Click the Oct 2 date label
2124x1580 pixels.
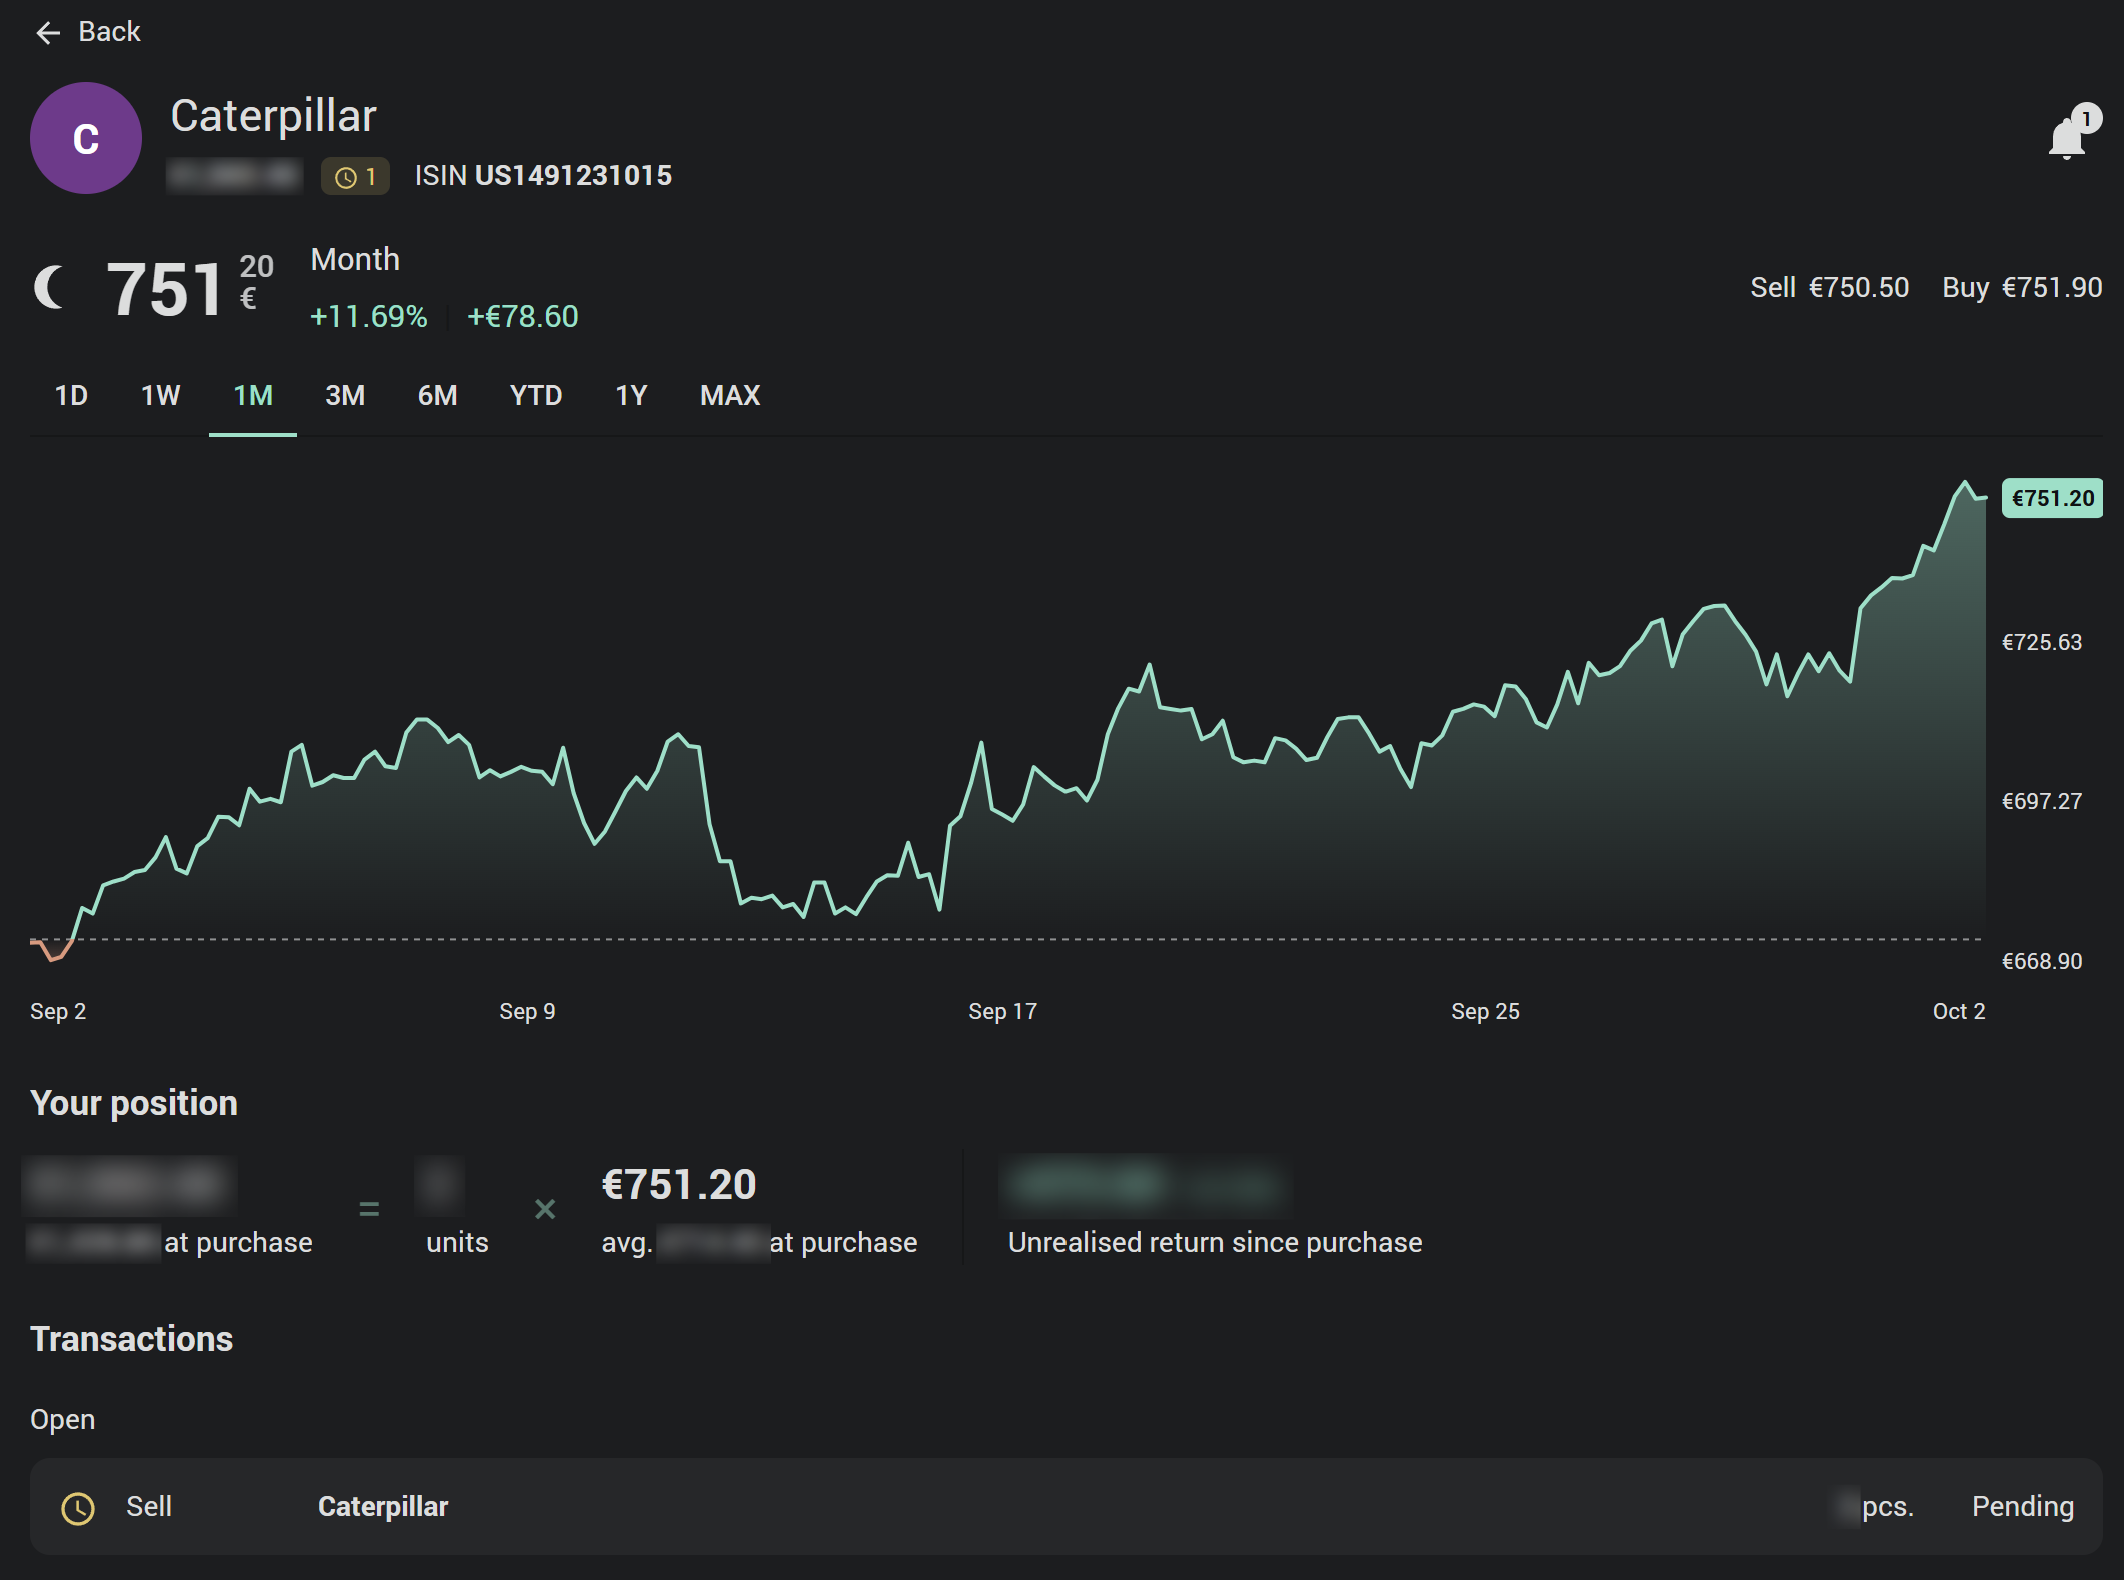(1959, 1012)
